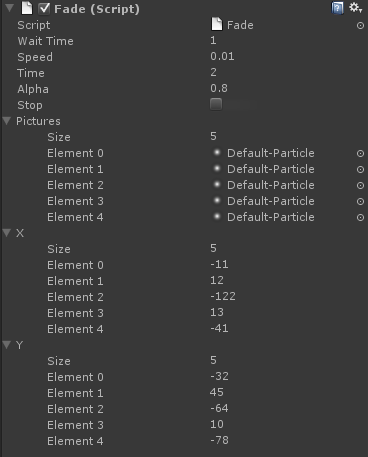
Task: Collapse the Pictures array foldout
Action: [7, 121]
